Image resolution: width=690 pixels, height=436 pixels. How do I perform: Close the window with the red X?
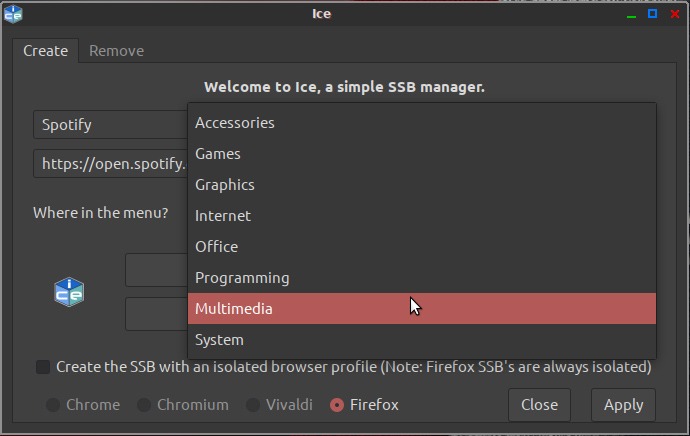675,14
